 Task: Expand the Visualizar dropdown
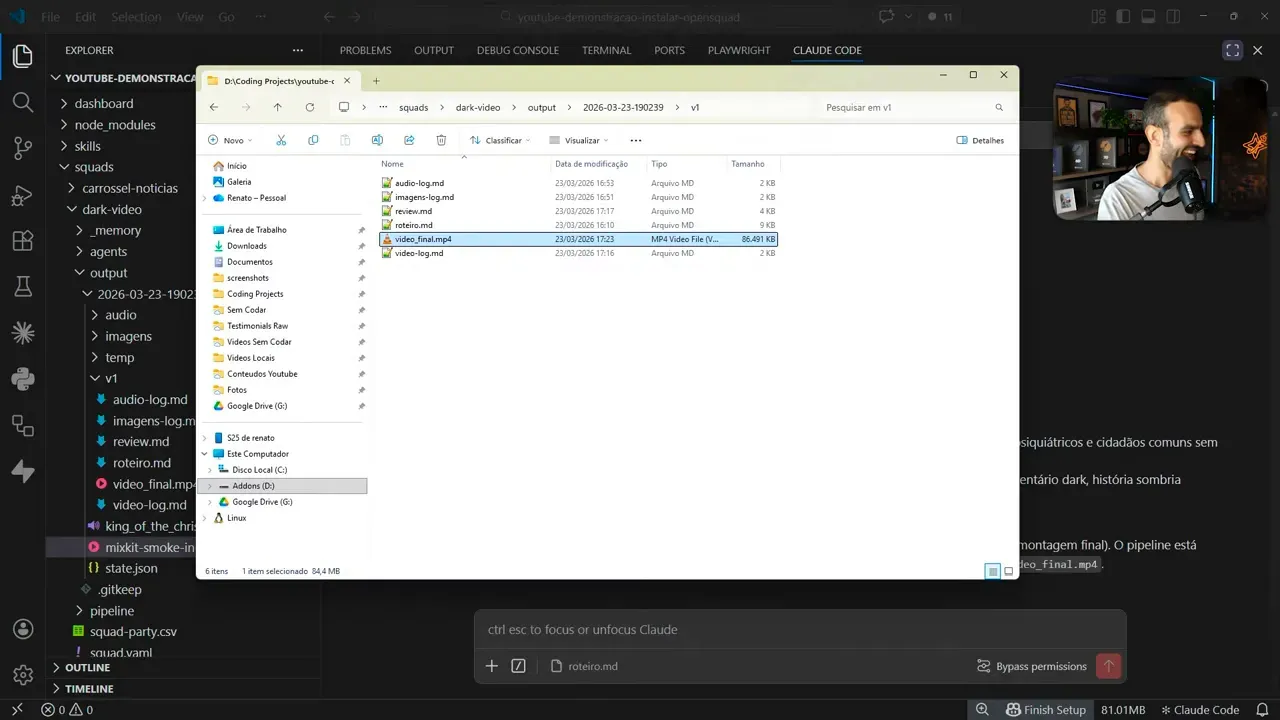tap(579, 140)
